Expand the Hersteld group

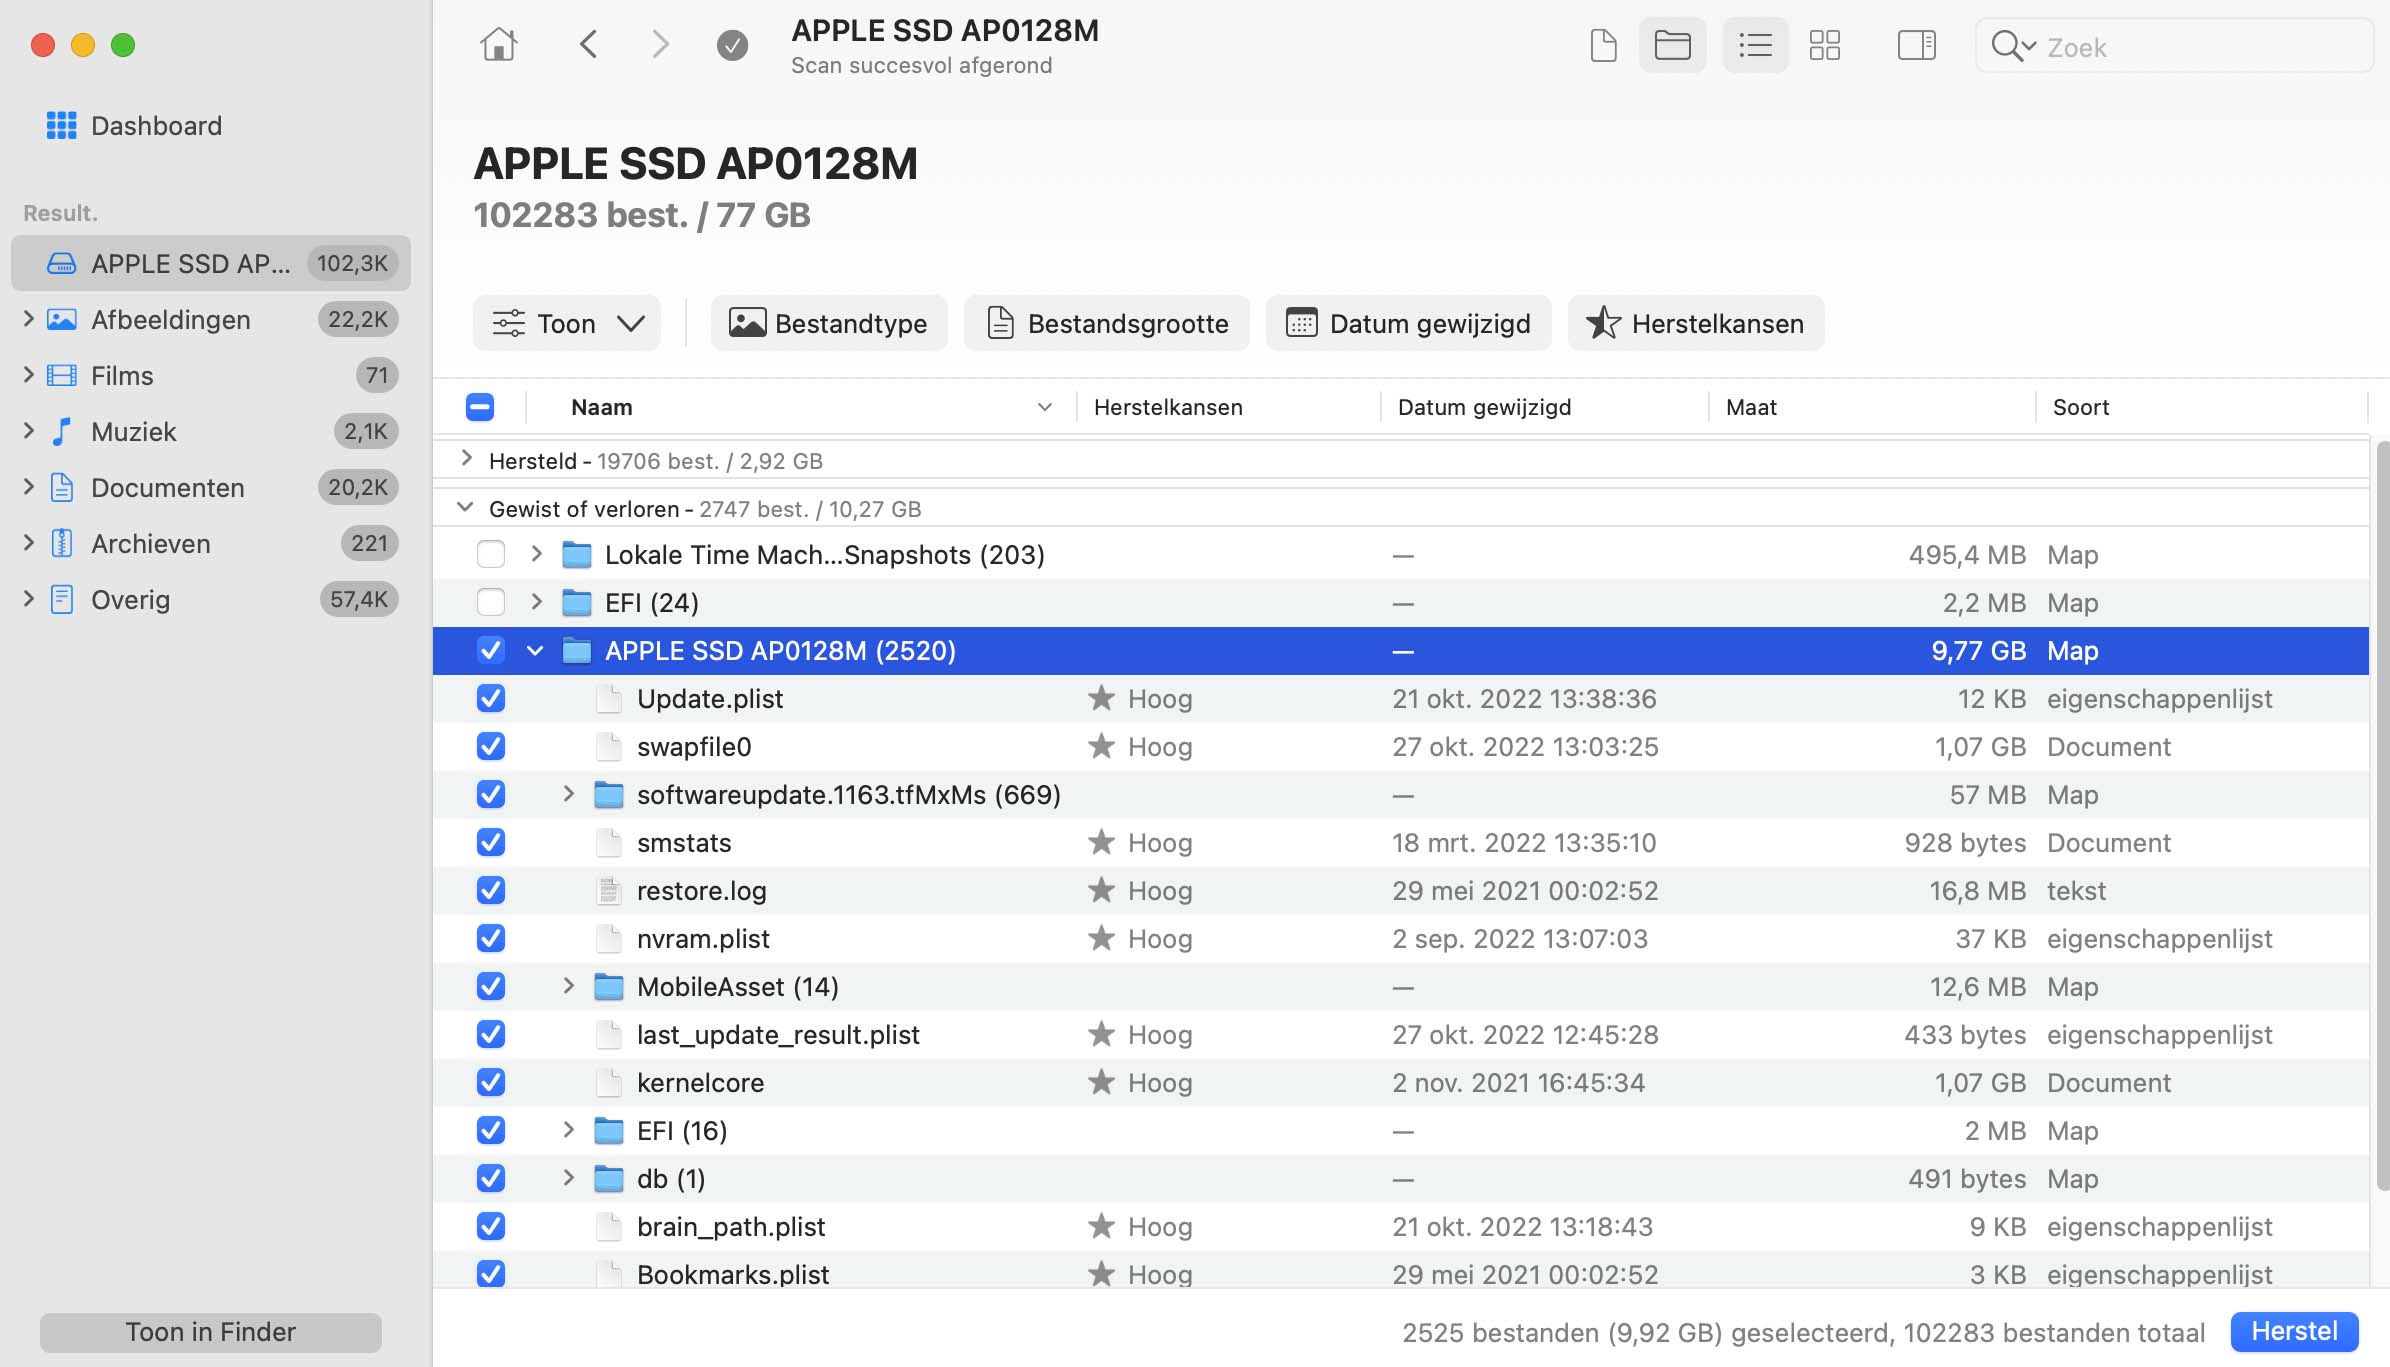click(x=466, y=459)
